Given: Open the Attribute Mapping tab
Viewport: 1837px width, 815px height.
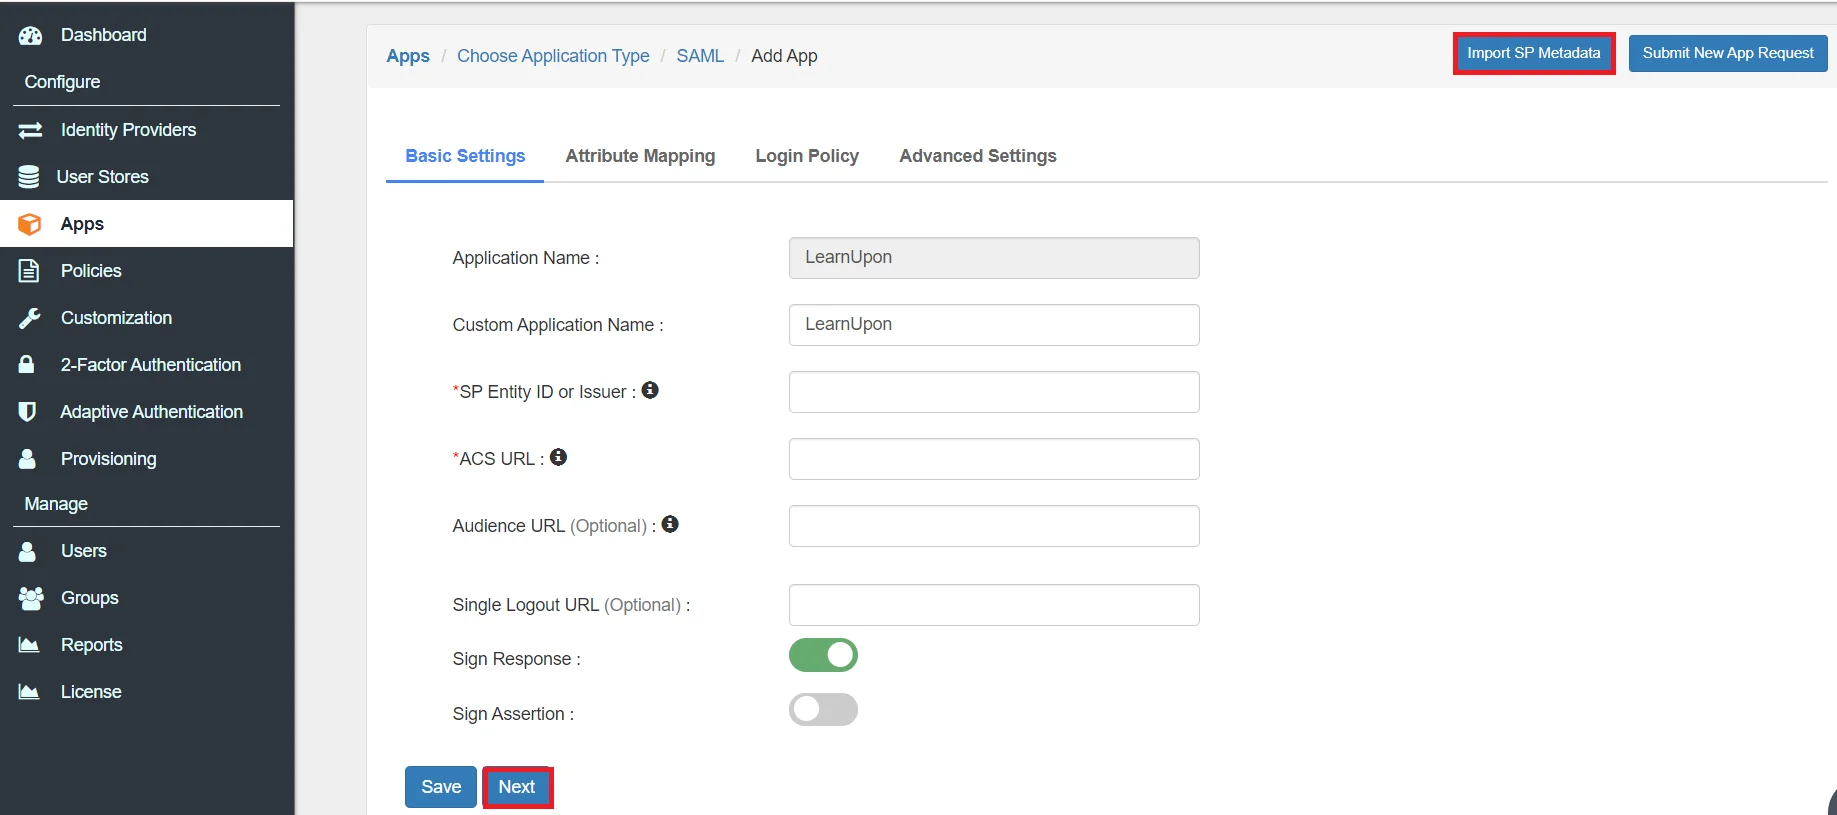Looking at the screenshot, I should (x=640, y=156).
